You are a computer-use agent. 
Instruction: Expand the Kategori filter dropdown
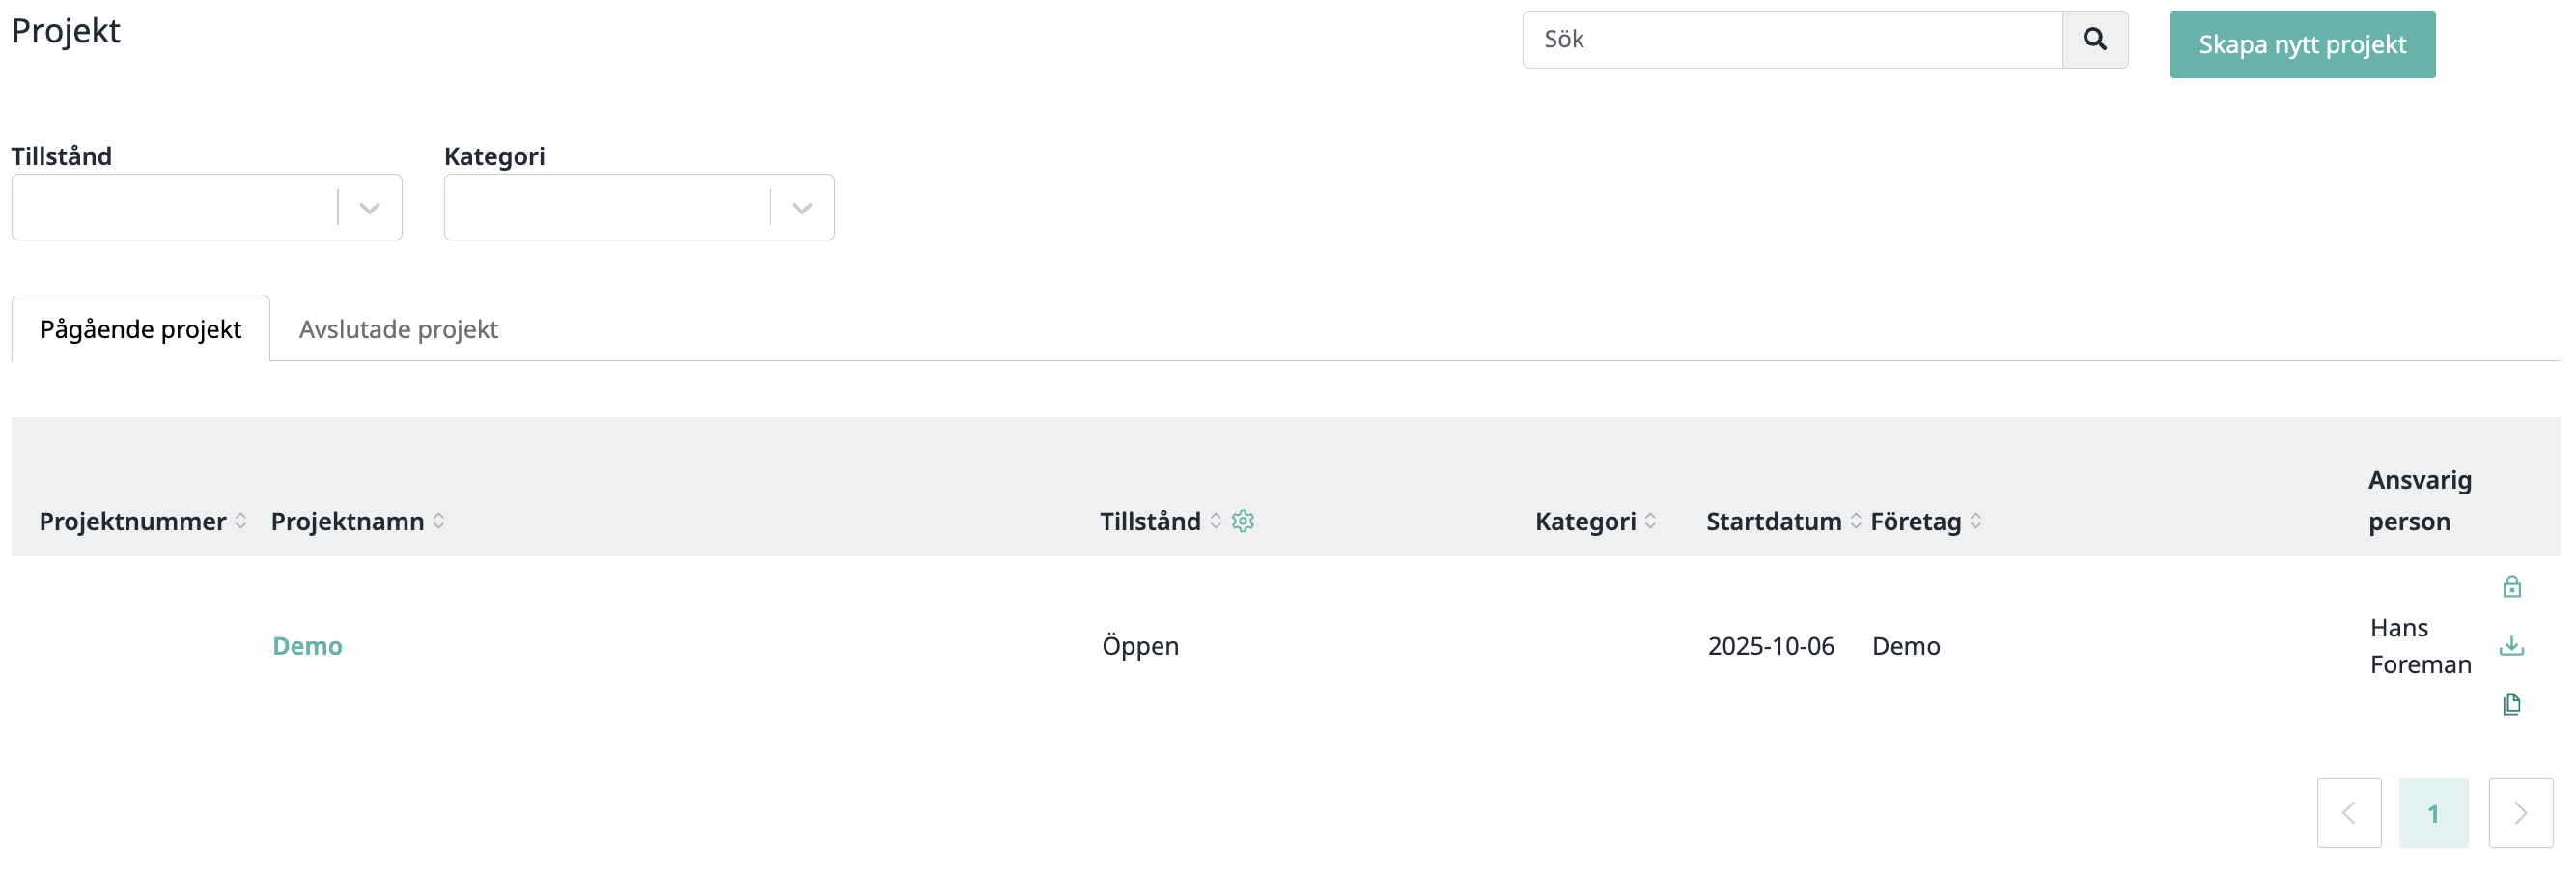801,208
